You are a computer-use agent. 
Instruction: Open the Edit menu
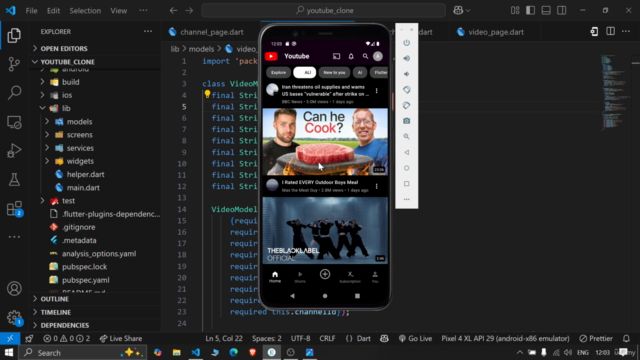coord(53,11)
